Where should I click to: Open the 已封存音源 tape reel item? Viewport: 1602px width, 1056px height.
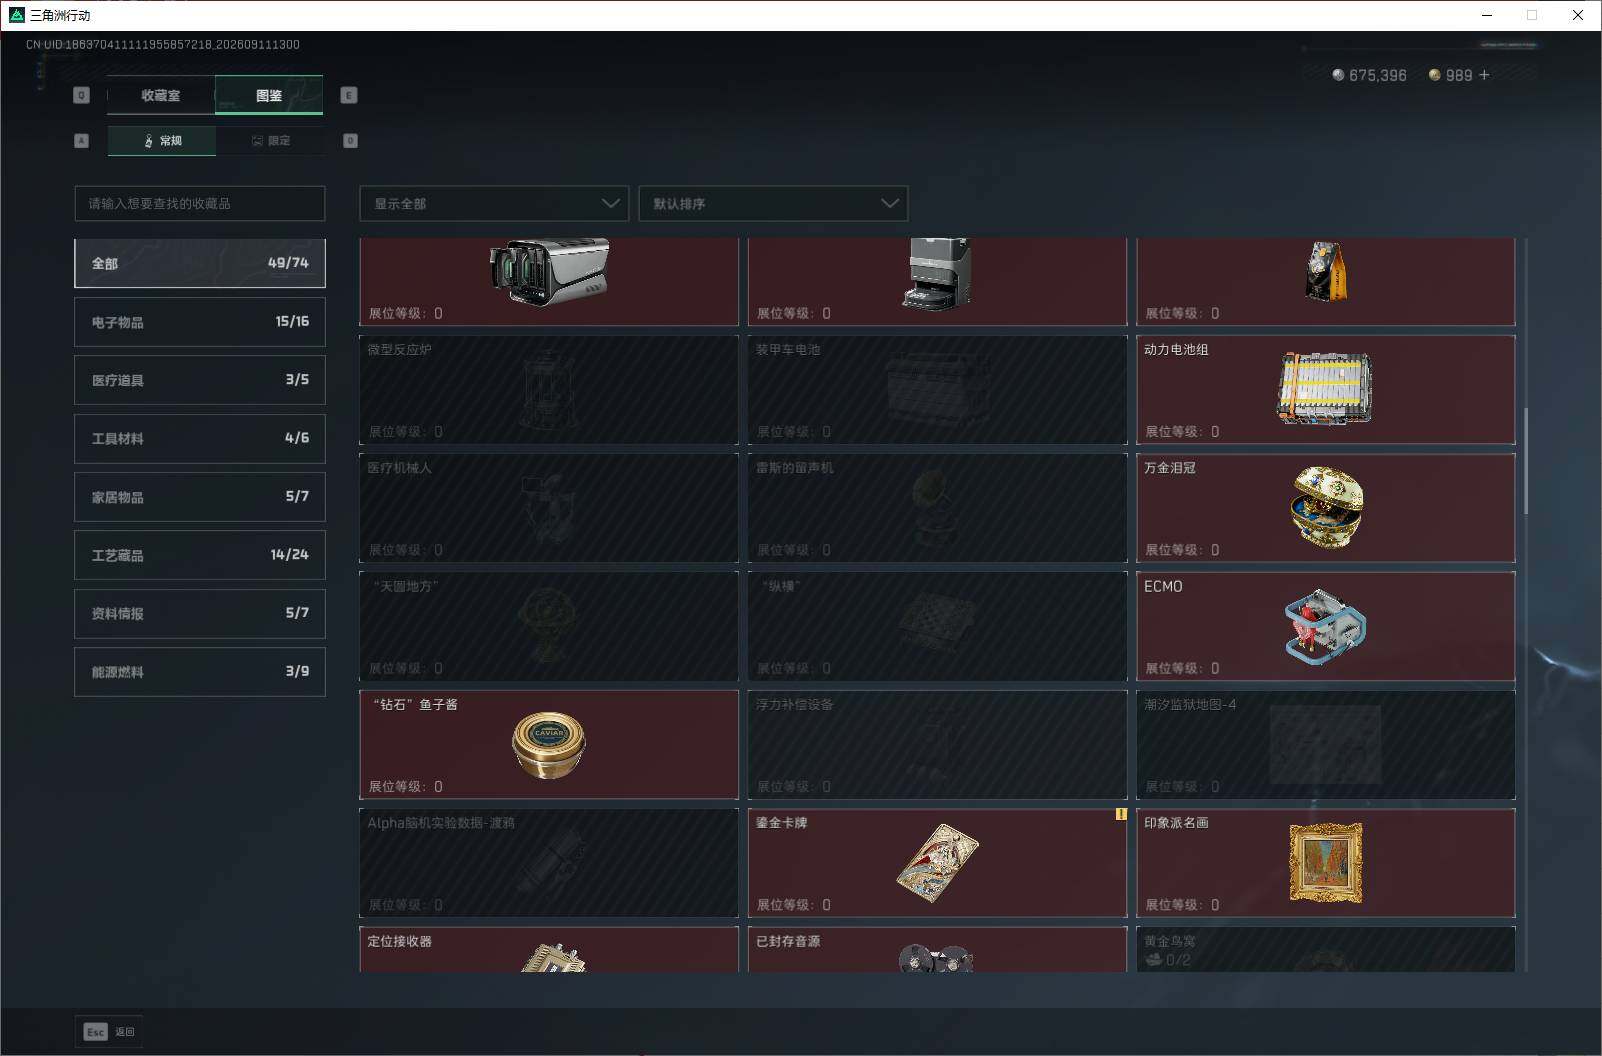(x=937, y=949)
